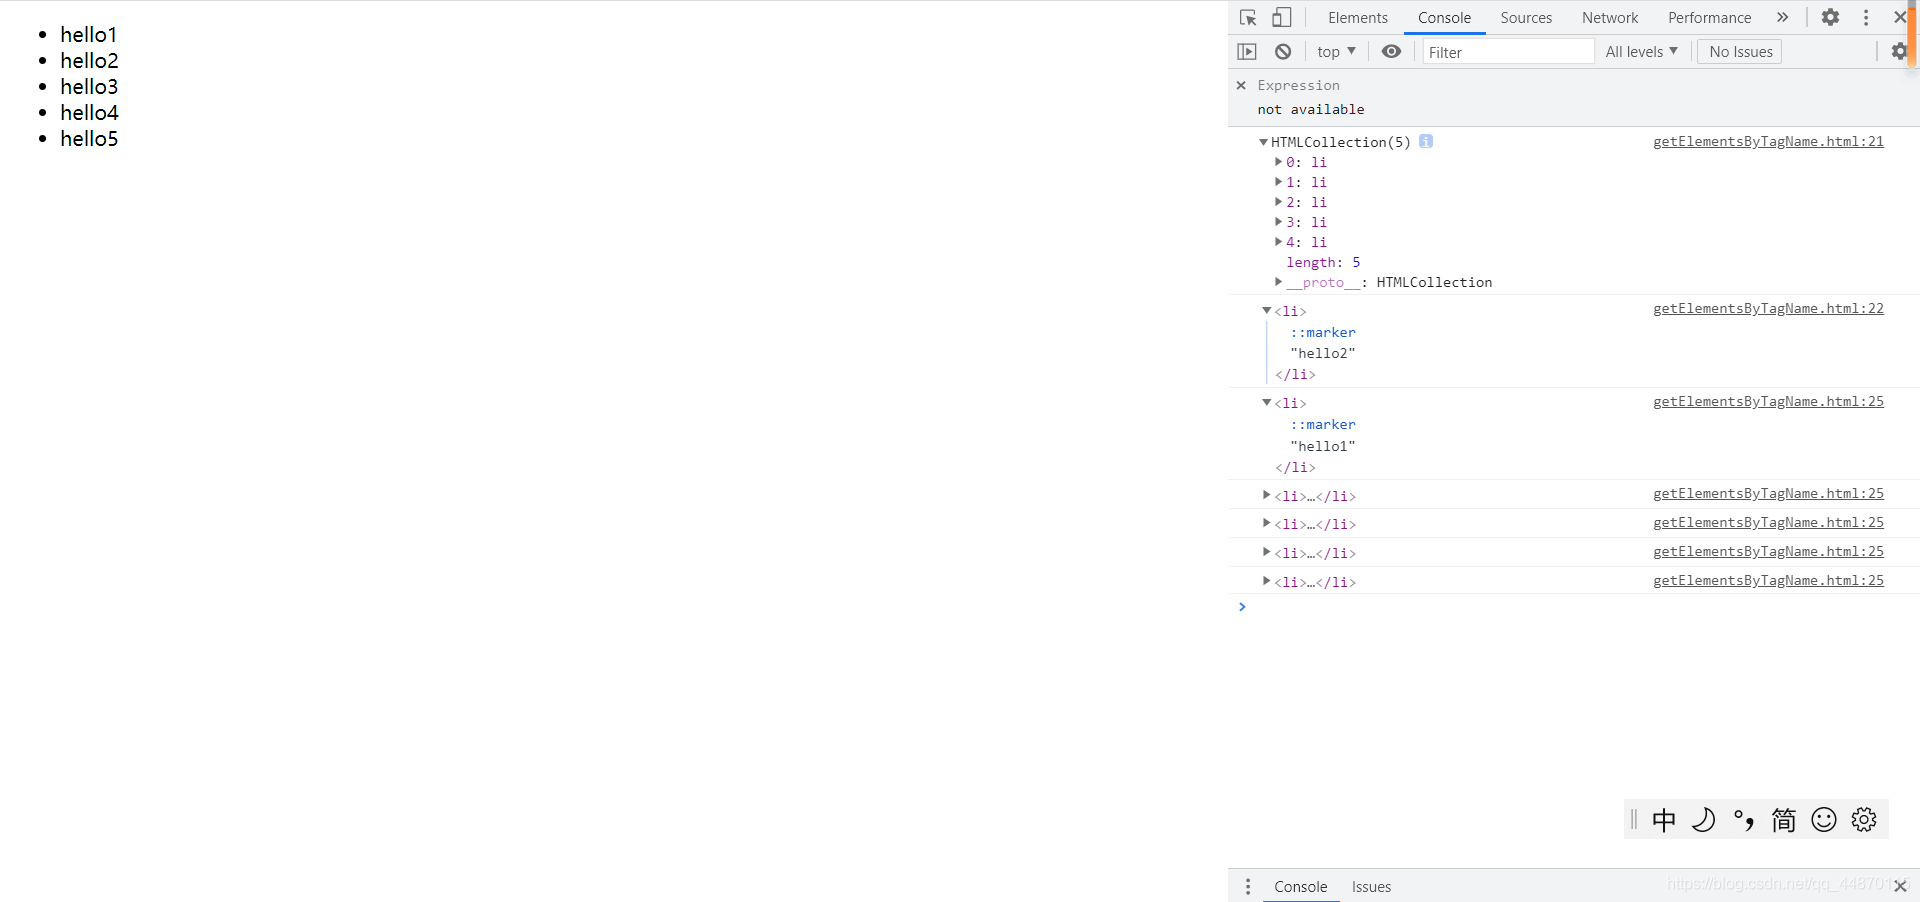
Task: Toggle the console sidebar icon
Action: click(1247, 51)
